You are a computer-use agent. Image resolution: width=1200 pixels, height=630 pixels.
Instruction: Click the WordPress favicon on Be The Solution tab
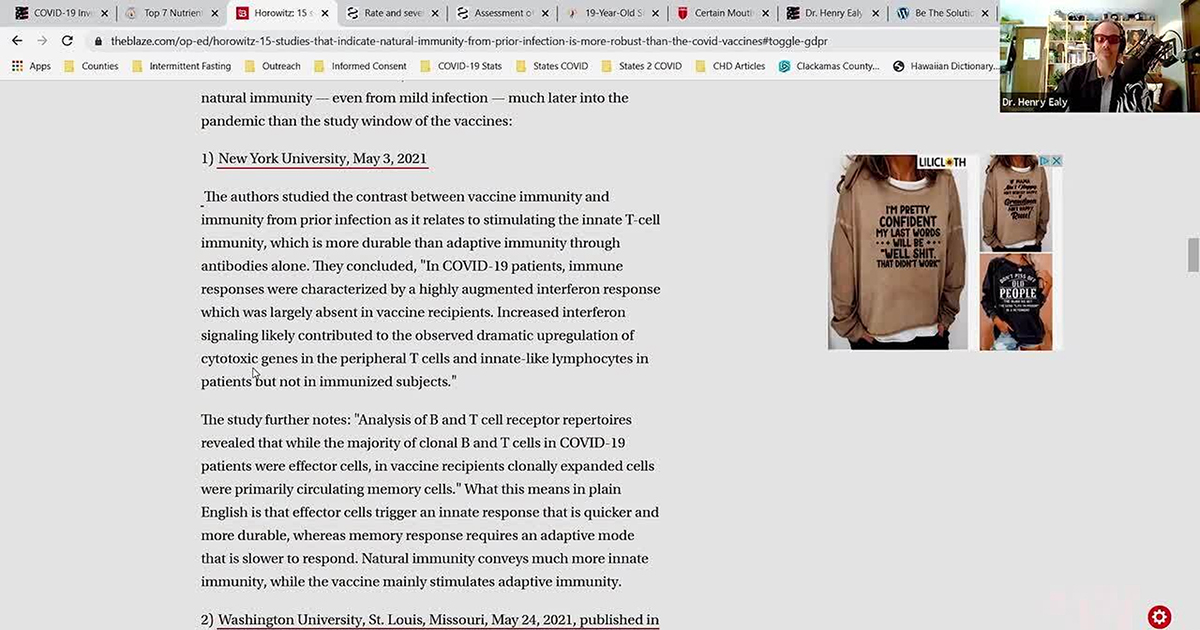903,14
